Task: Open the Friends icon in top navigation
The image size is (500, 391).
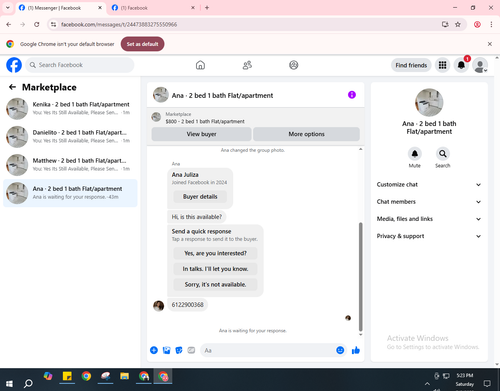Action: point(247,65)
